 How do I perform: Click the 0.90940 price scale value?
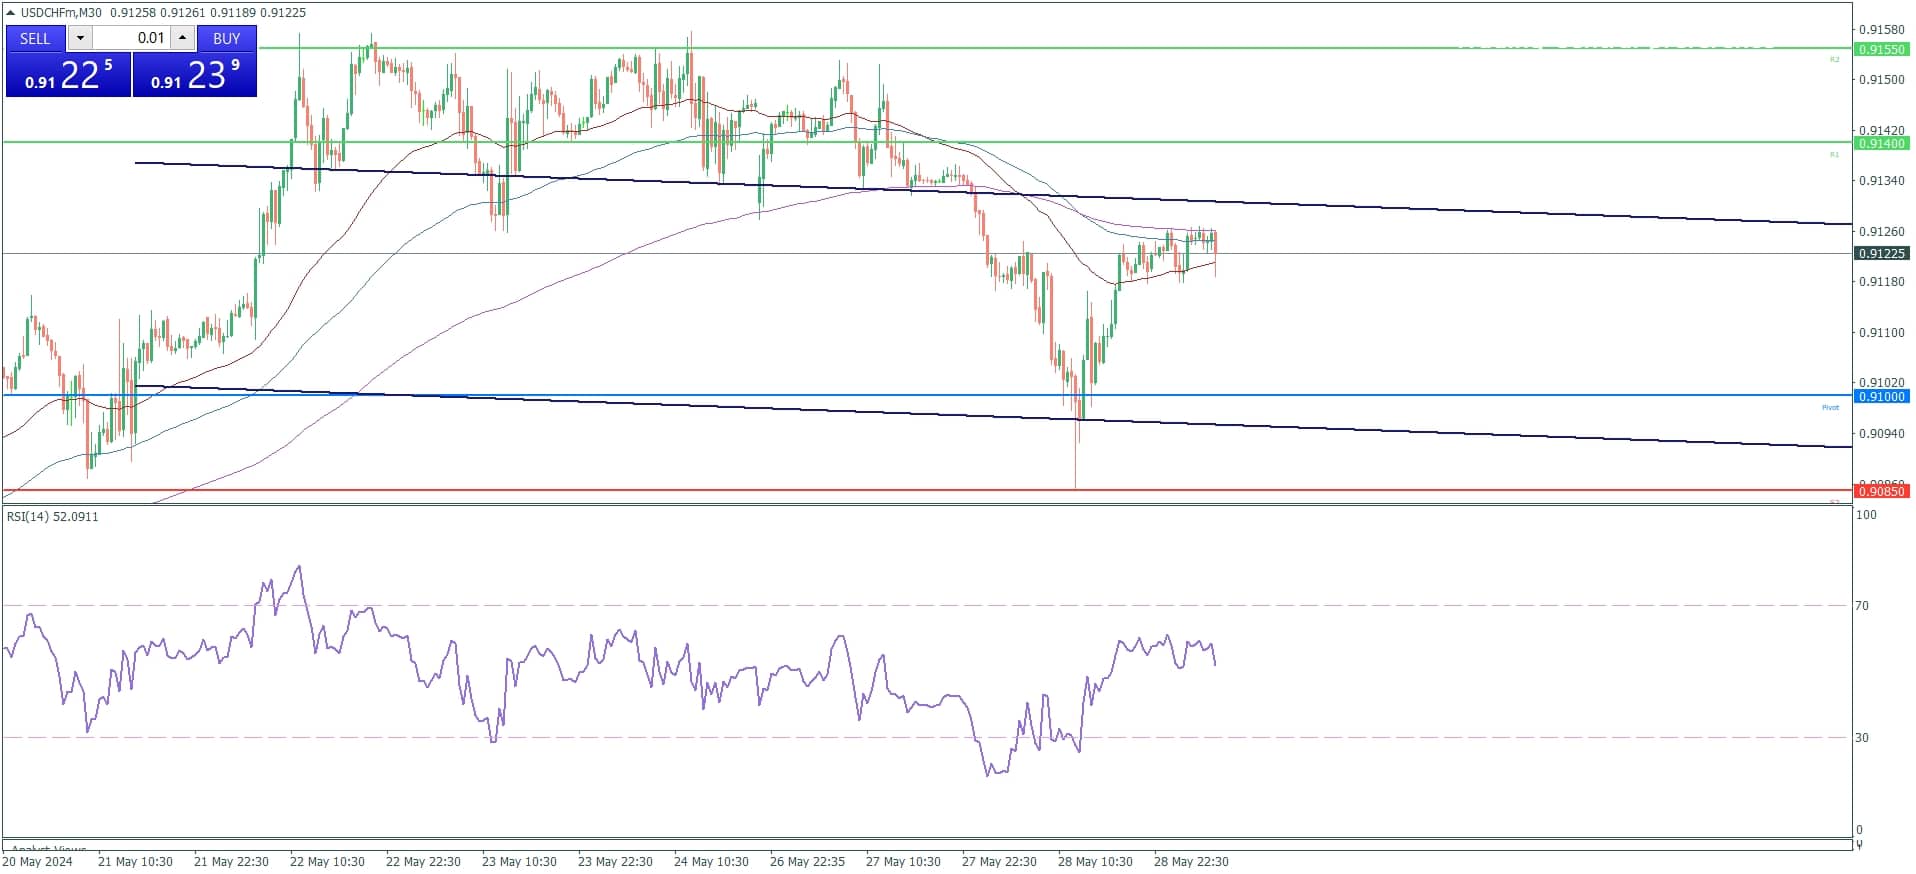click(x=1881, y=434)
